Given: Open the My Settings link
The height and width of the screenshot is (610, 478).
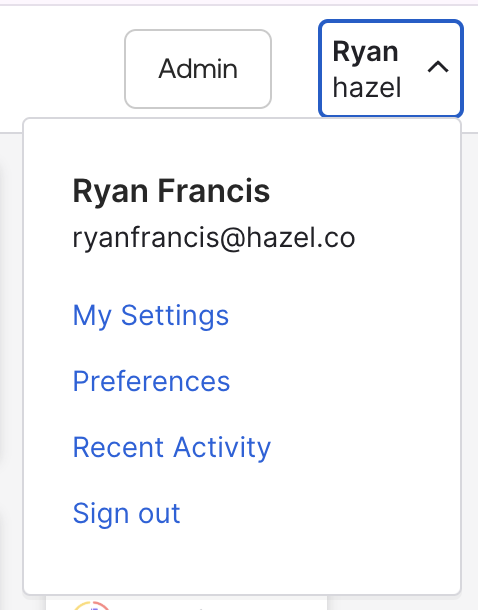Looking at the screenshot, I should tap(151, 315).
